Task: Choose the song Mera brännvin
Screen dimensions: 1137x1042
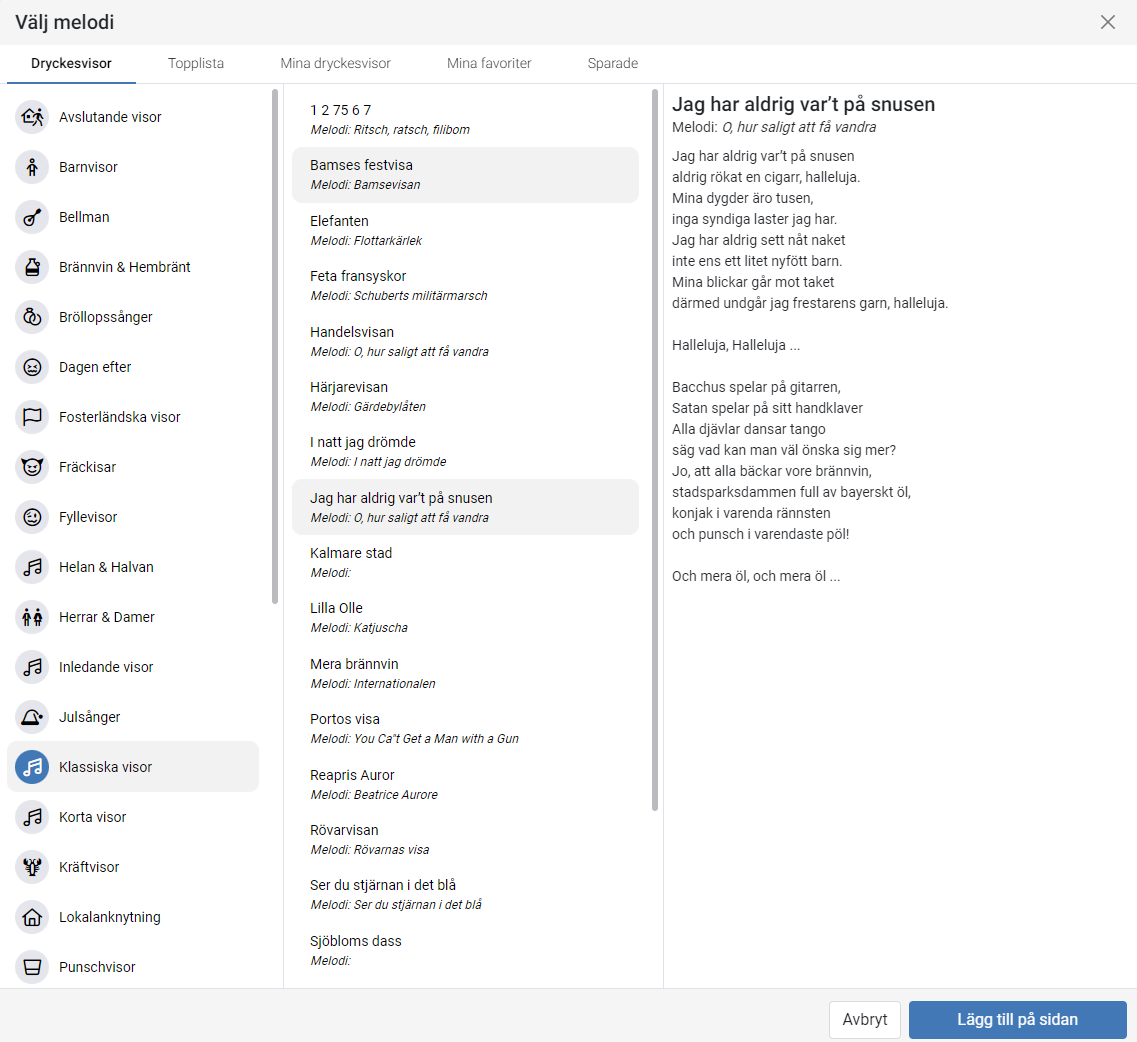Action: coord(465,673)
